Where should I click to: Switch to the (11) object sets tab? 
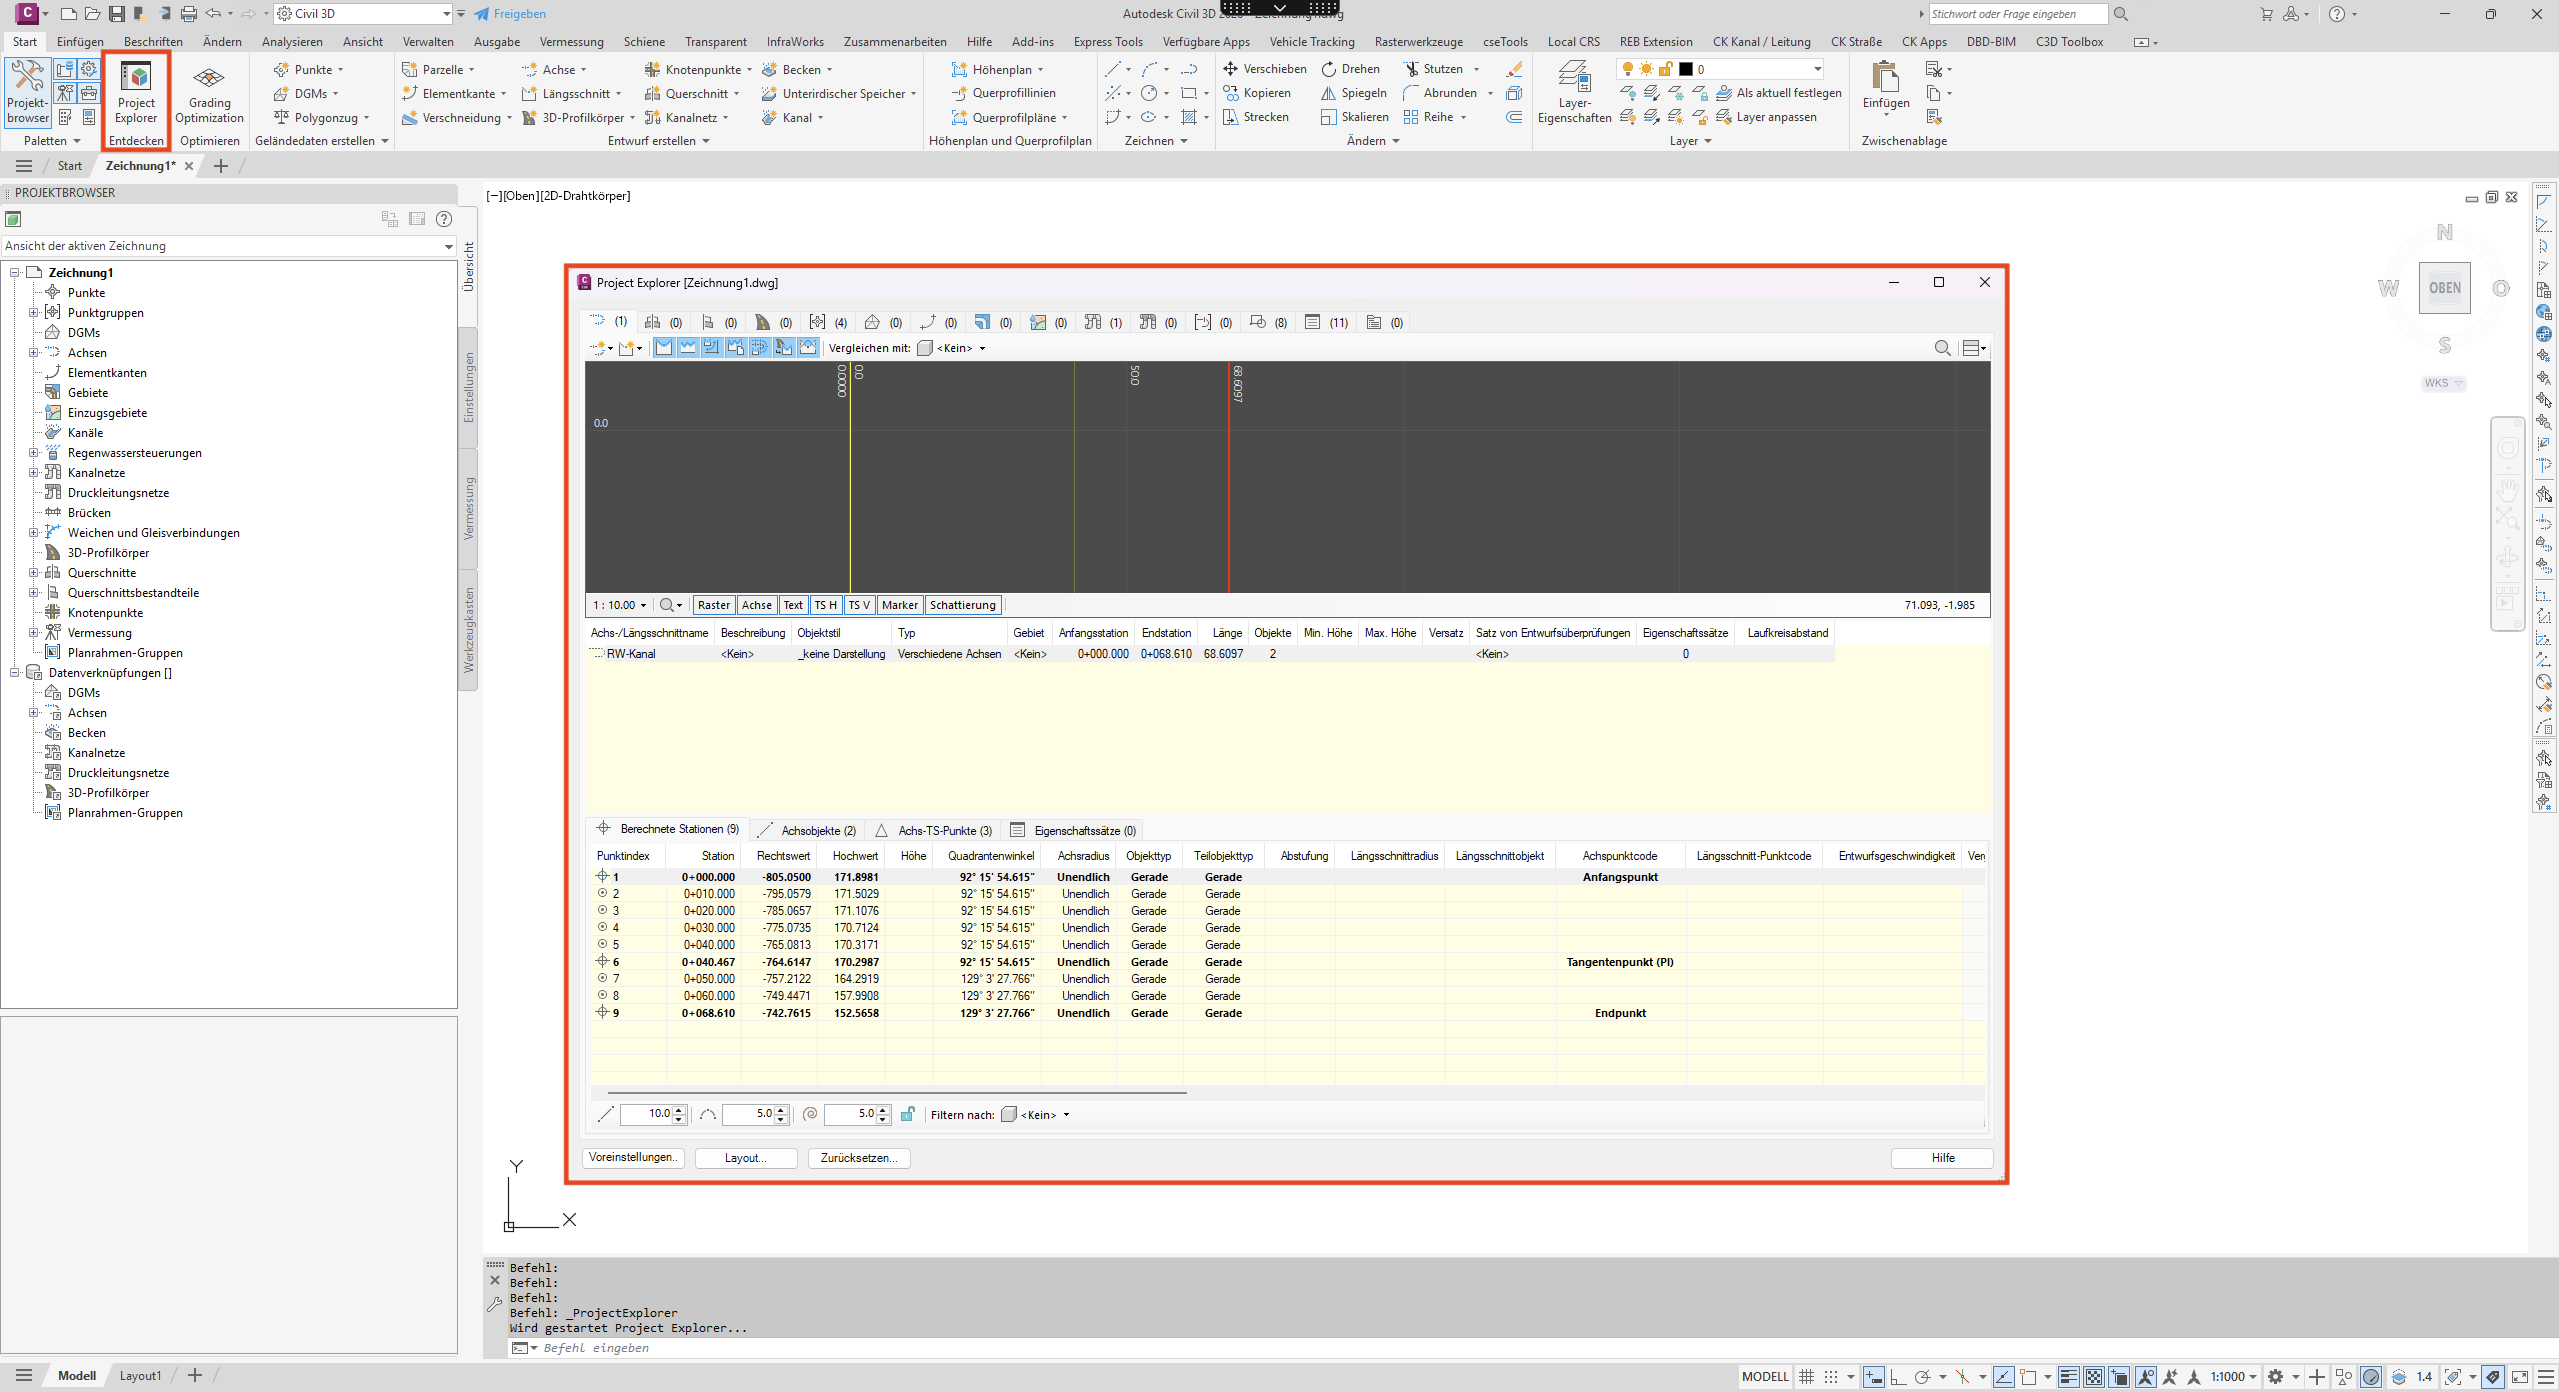(1326, 322)
